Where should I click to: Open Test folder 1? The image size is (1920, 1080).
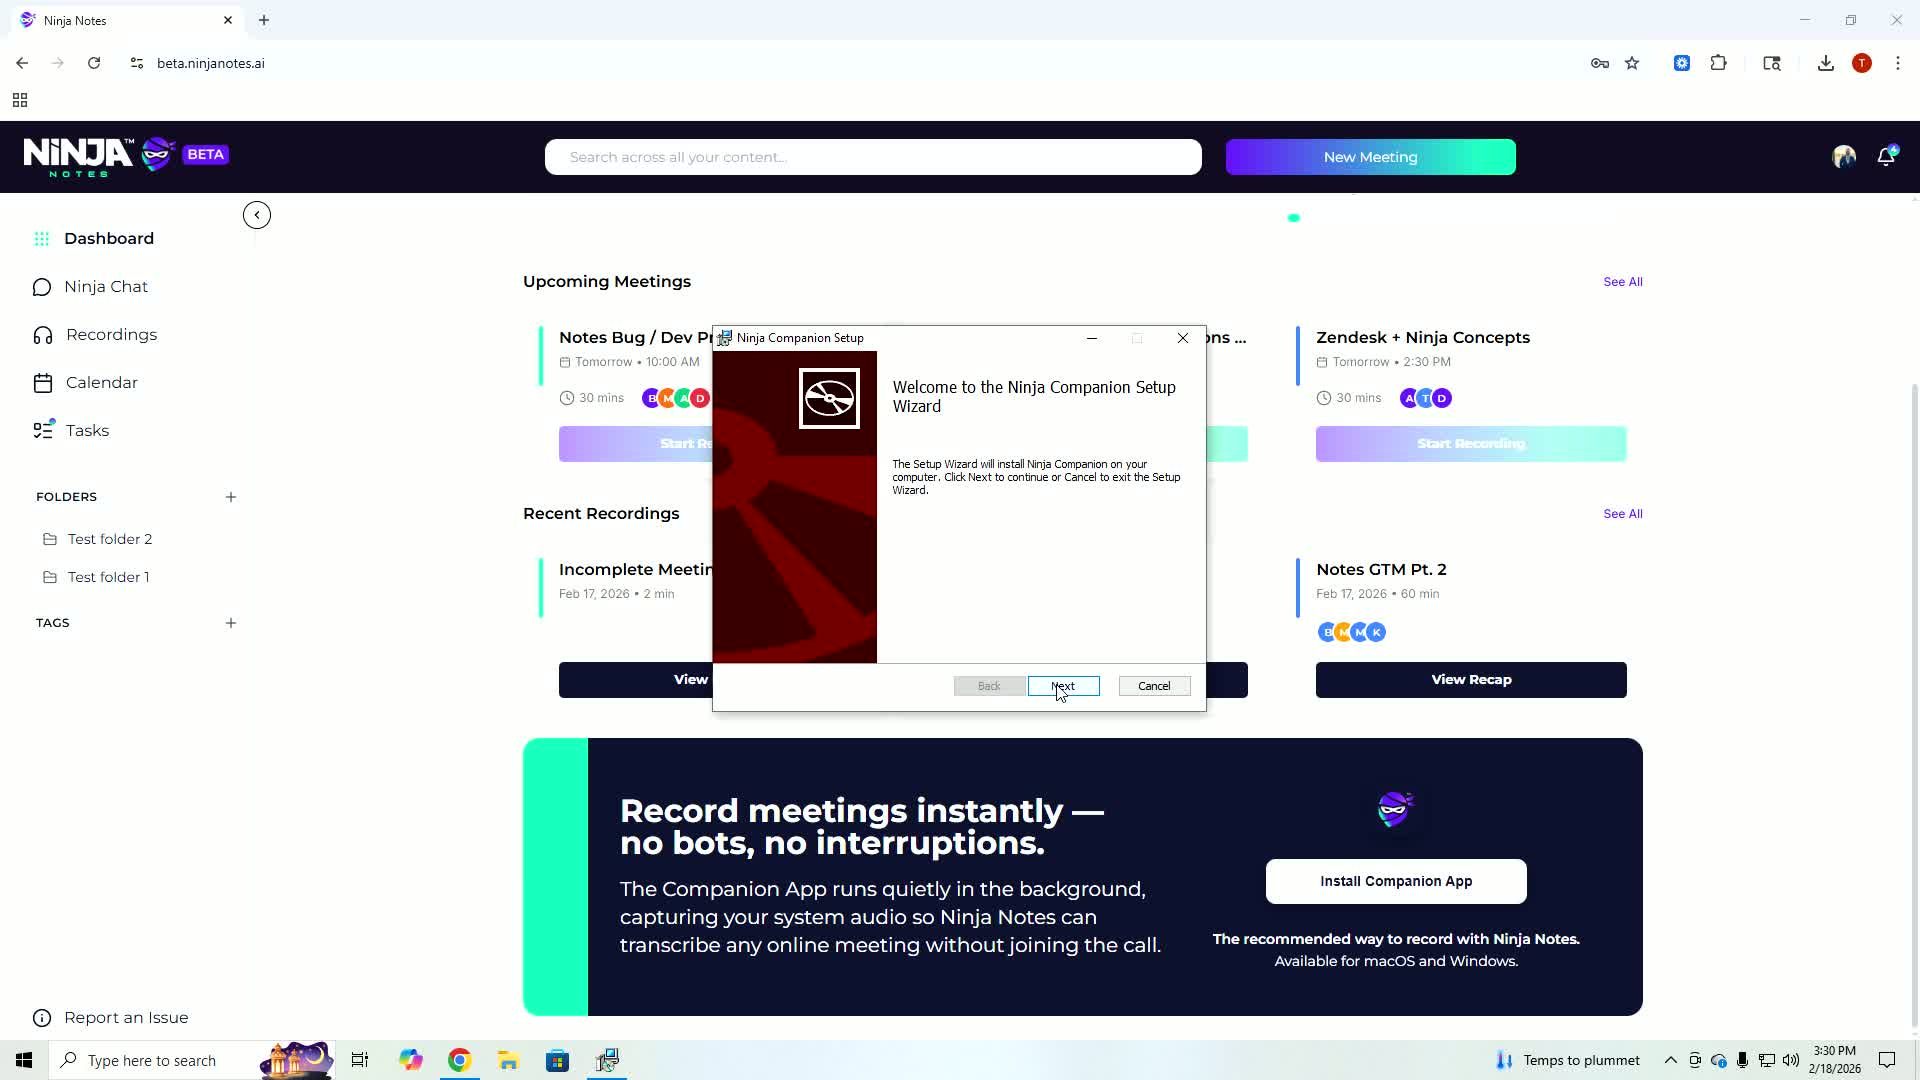[108, 577]
